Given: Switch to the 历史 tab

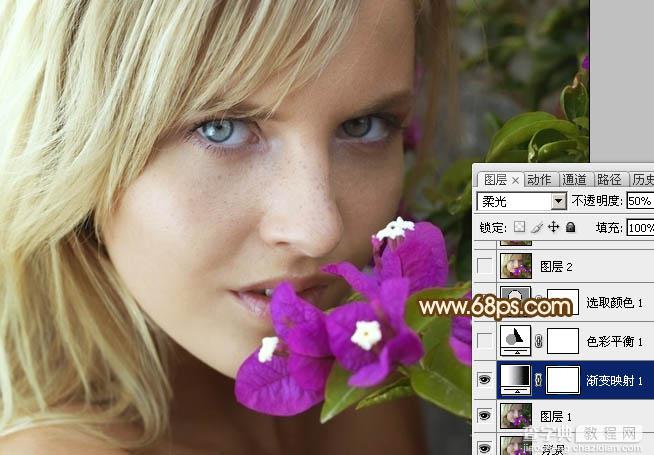Looking at the screenshot, I should click(x=643, y=180).
